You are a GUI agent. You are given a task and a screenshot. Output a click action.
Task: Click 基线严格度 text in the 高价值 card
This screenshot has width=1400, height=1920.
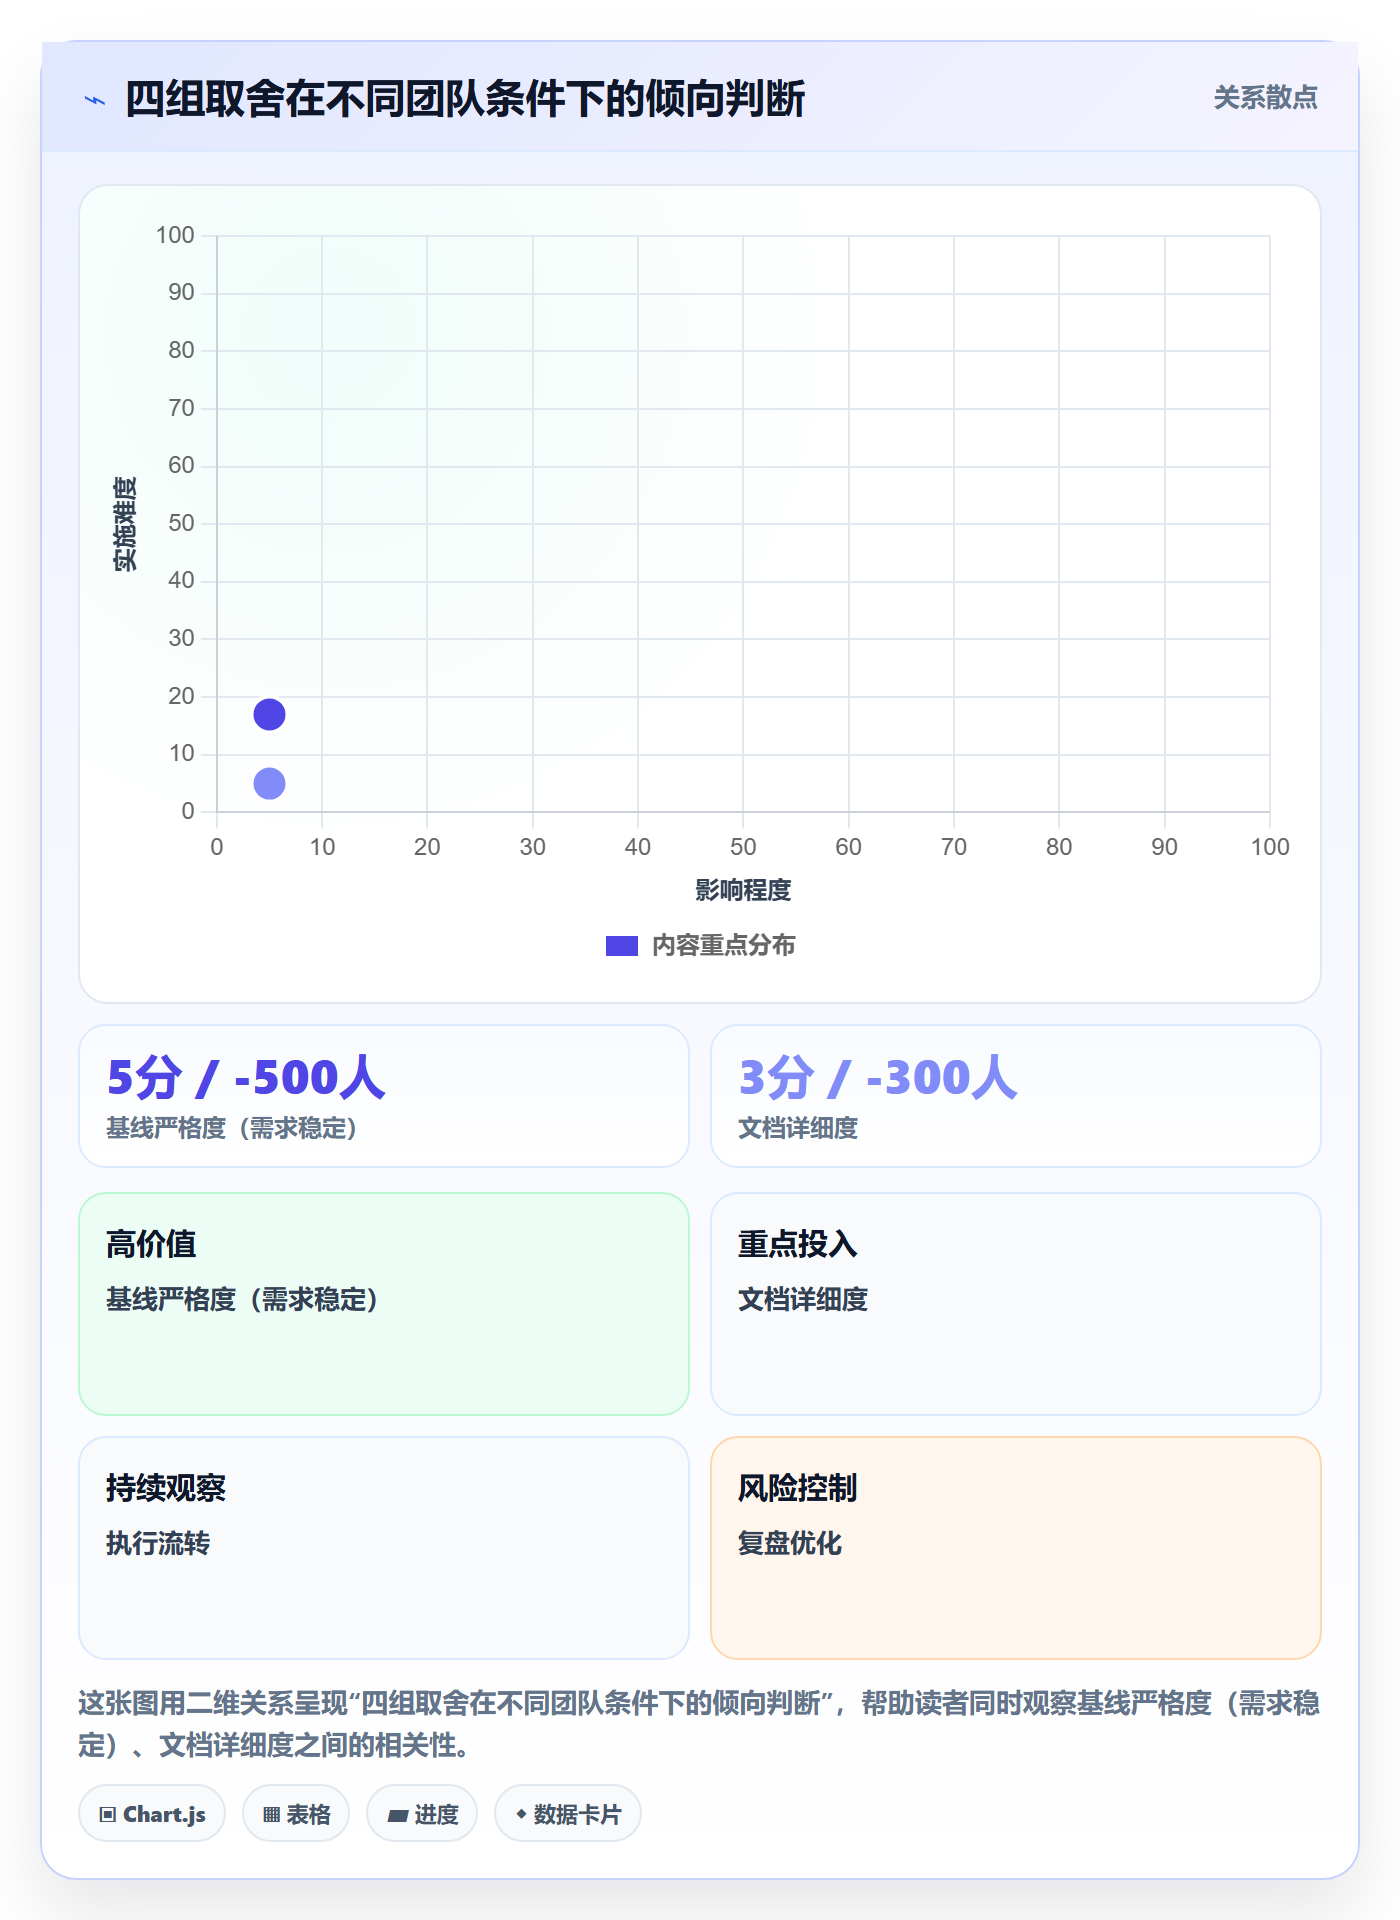(x=242, y=1299)
